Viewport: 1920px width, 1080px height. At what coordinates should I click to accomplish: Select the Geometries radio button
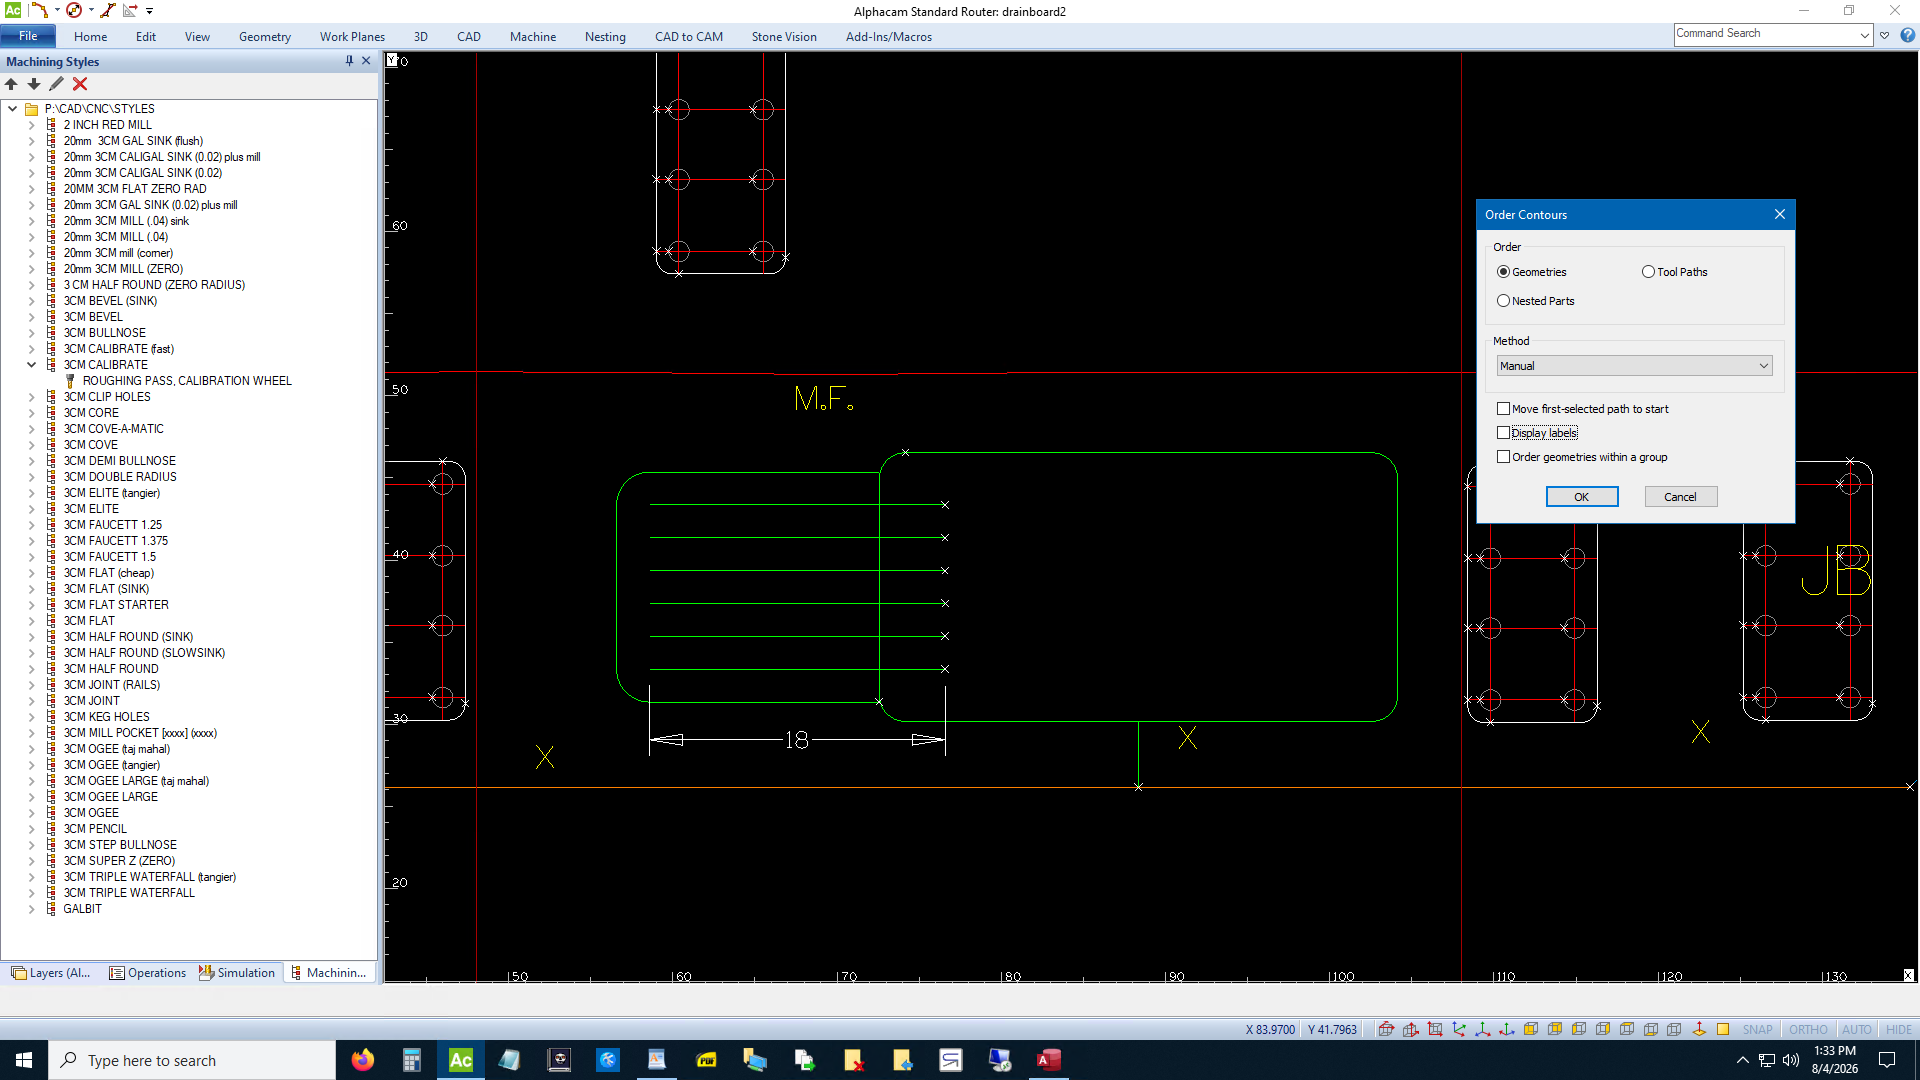click(x=1503, y=272)
